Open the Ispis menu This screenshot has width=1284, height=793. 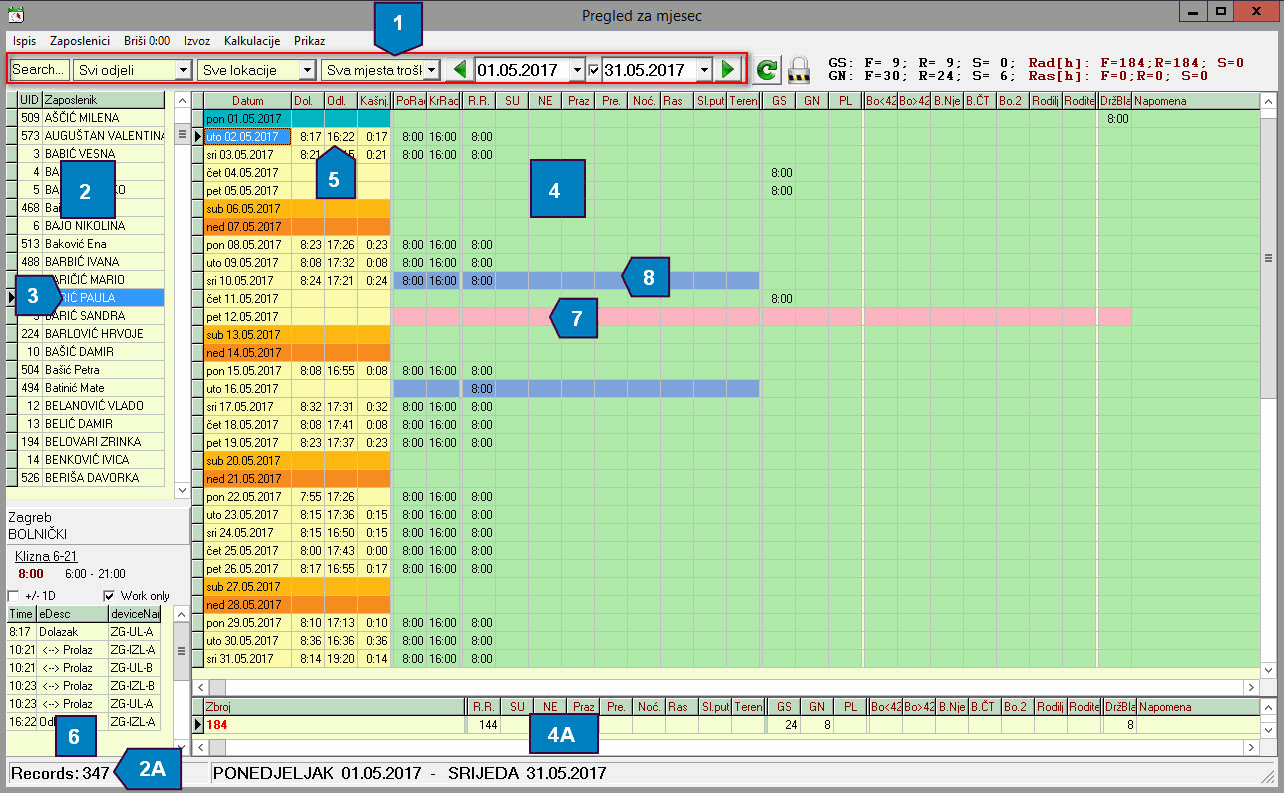(x=24, y=41)
